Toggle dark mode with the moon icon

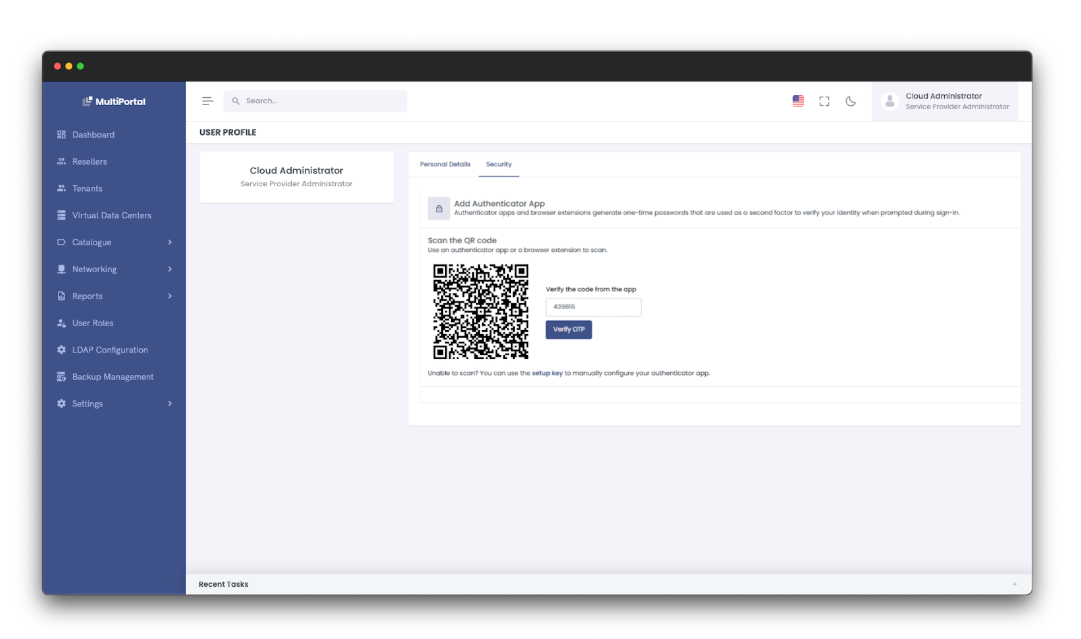851,101
